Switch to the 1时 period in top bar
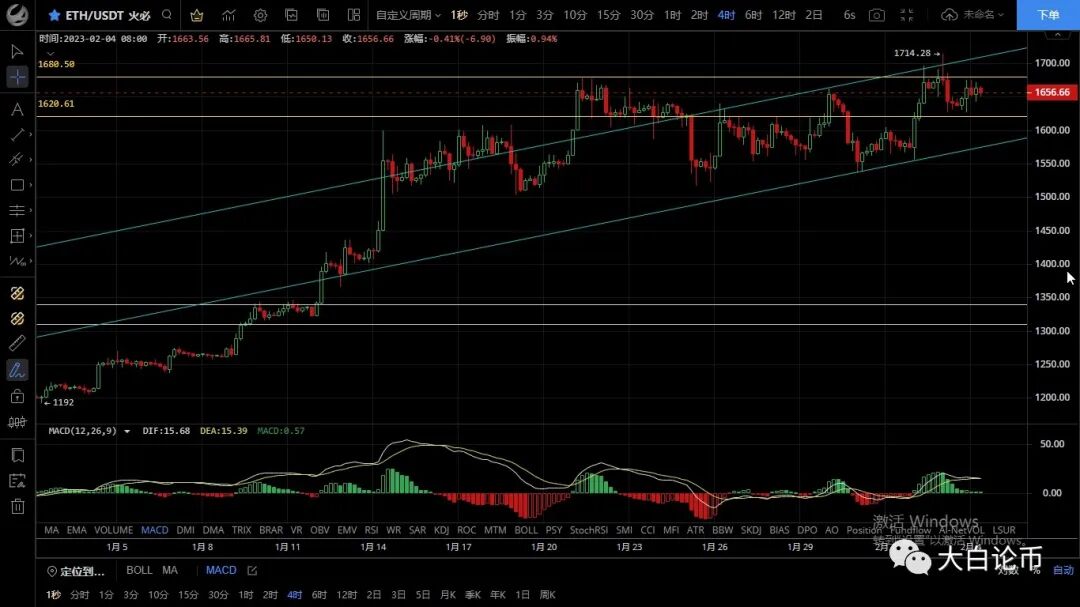1080x607 pixels. [x=672, y=14]
